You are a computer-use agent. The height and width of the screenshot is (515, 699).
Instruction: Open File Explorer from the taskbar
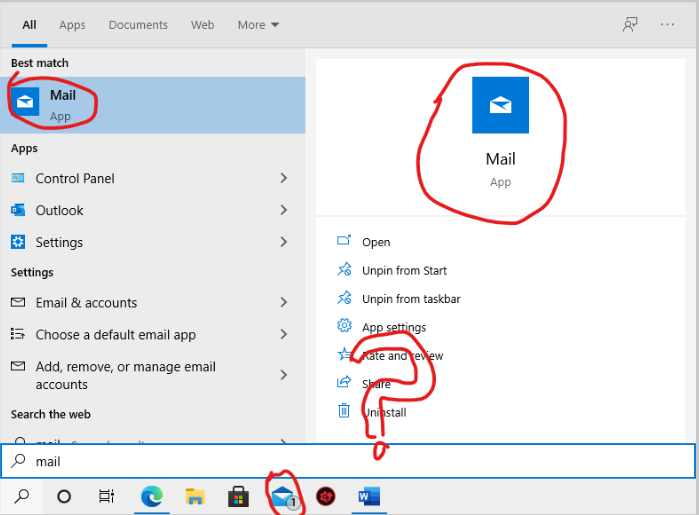coord(195,496)
